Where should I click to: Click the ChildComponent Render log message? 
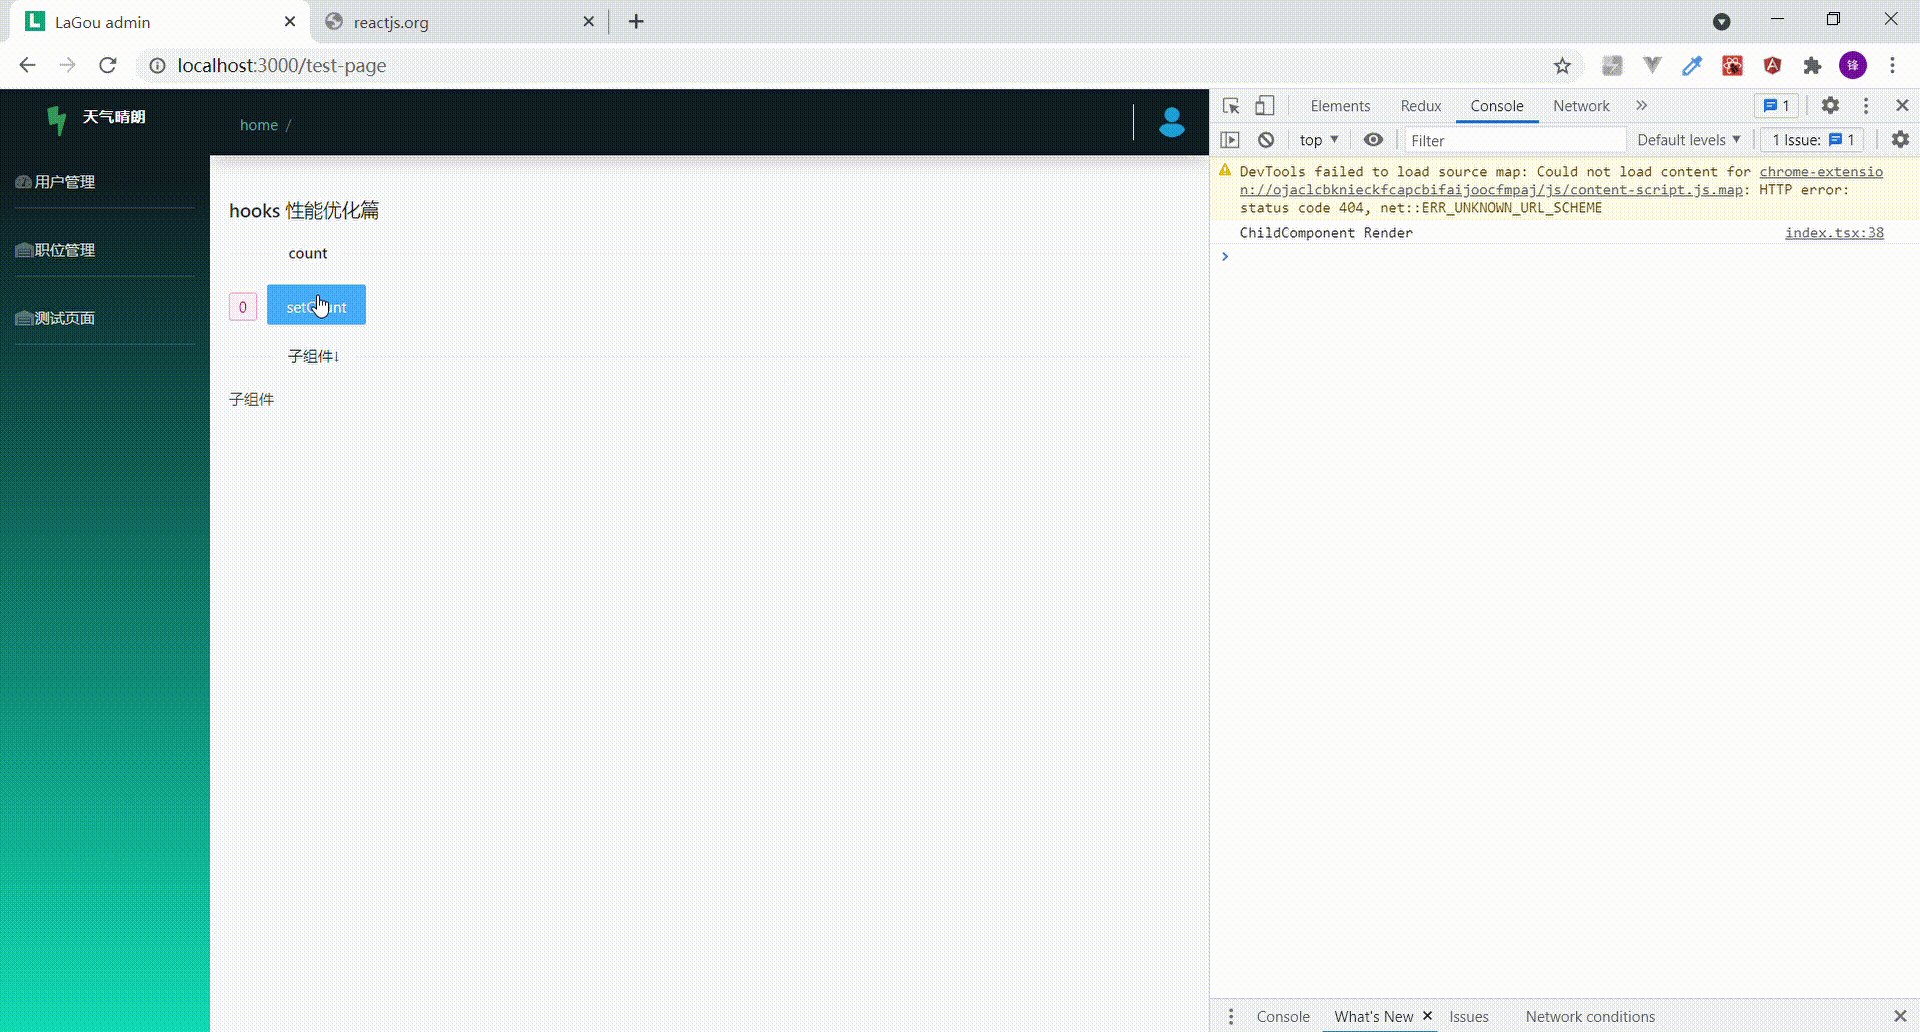1326,233
